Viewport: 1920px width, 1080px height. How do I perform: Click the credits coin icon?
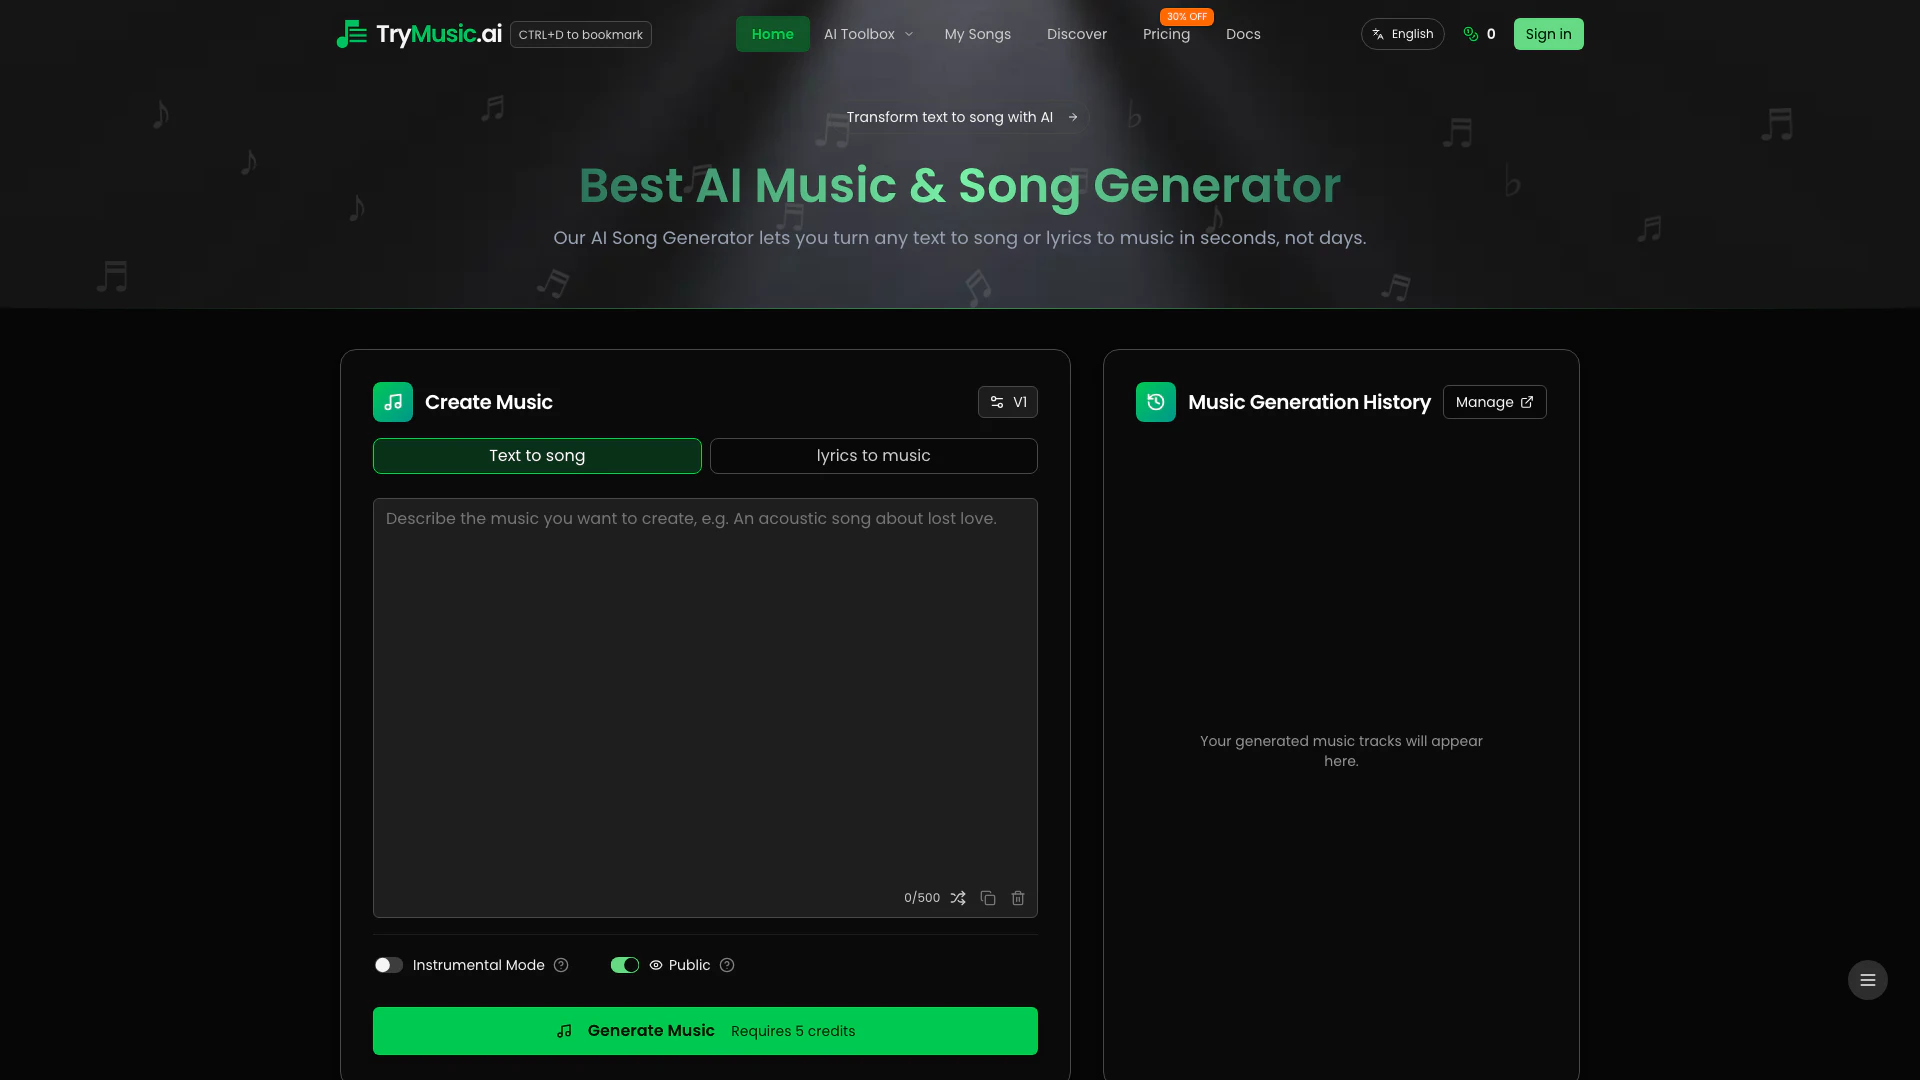[x=1470, y=34]
